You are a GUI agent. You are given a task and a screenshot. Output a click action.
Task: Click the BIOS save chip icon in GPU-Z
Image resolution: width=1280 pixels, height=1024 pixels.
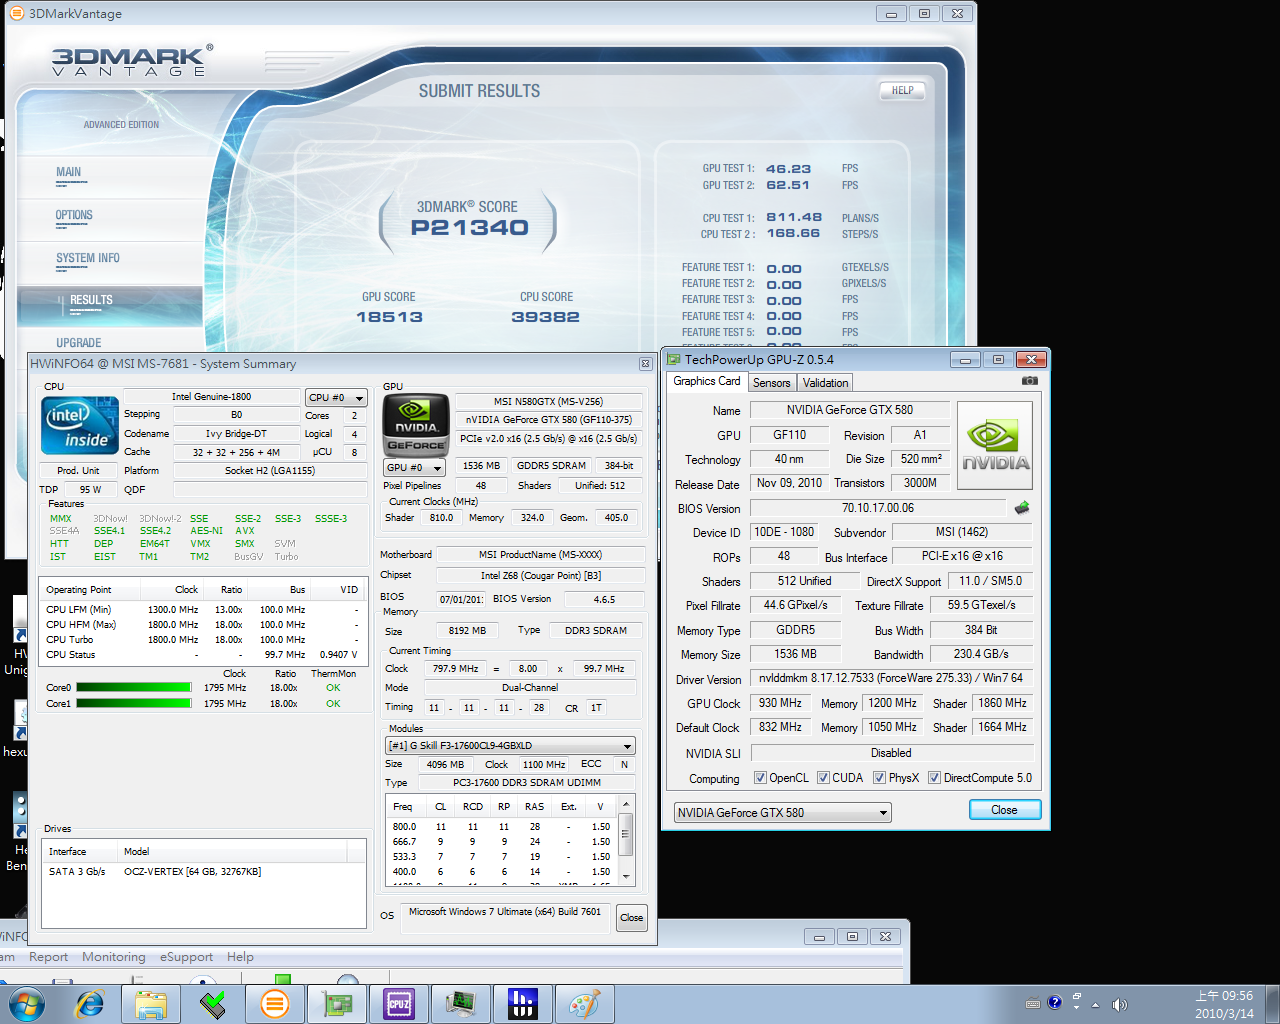point(1021,508)
